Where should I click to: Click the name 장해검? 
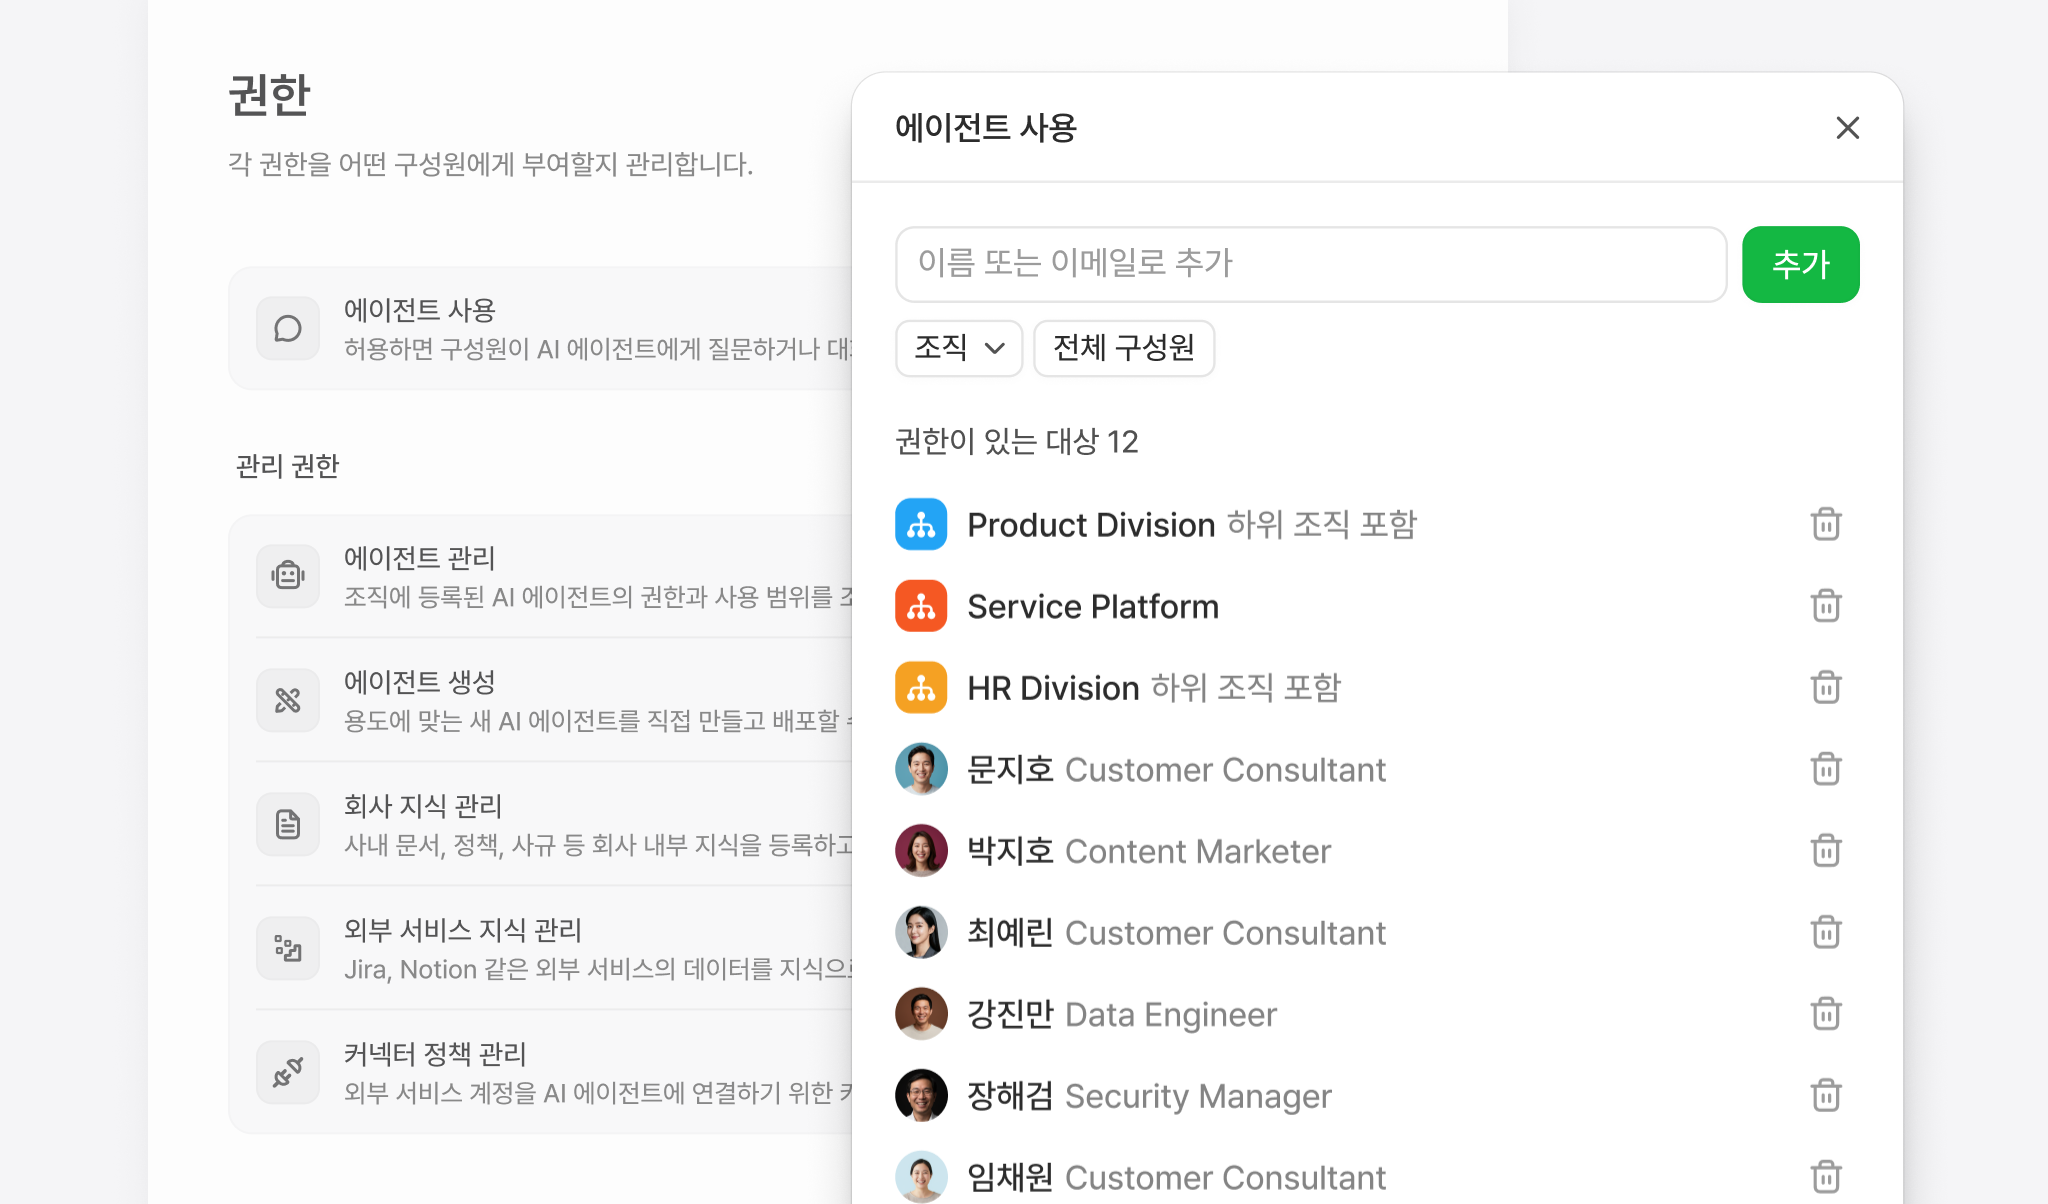1010,1096
